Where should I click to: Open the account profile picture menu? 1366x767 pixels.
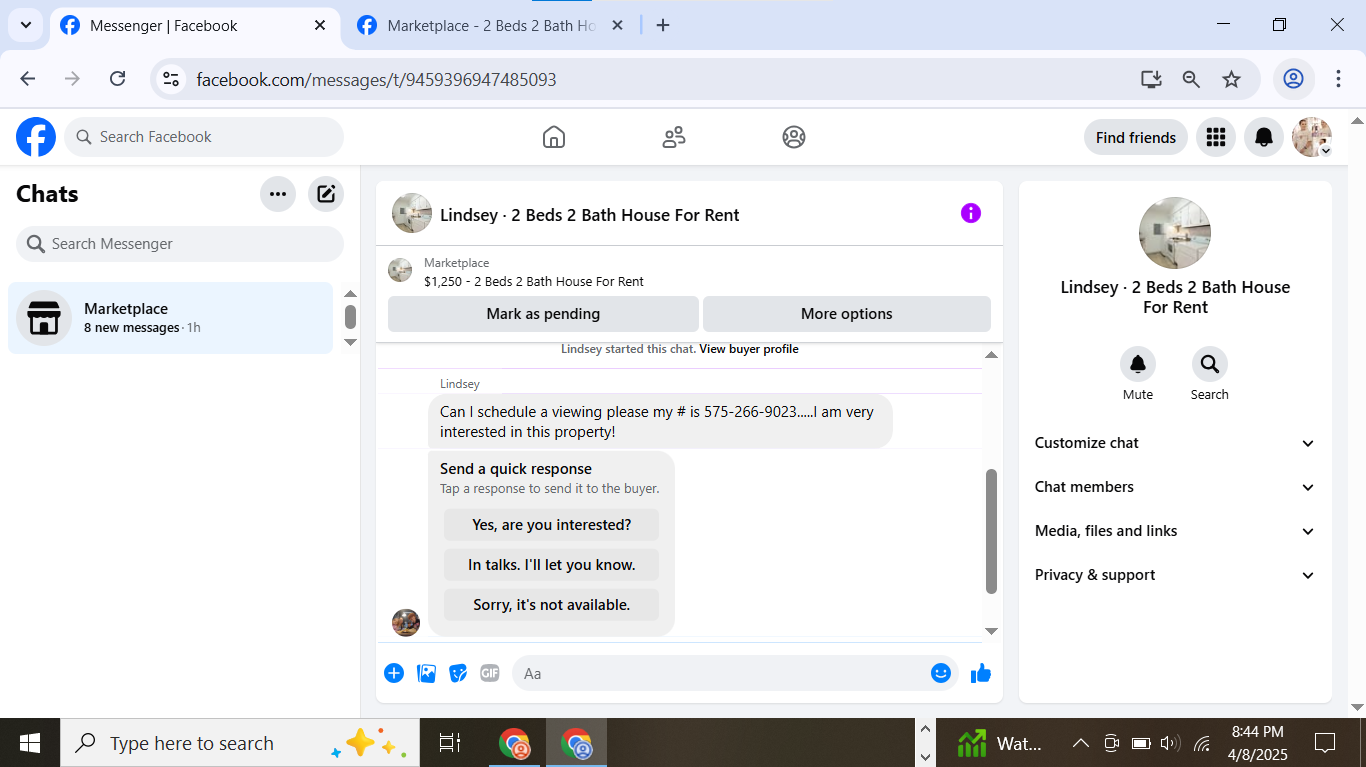coord(1312,137)
